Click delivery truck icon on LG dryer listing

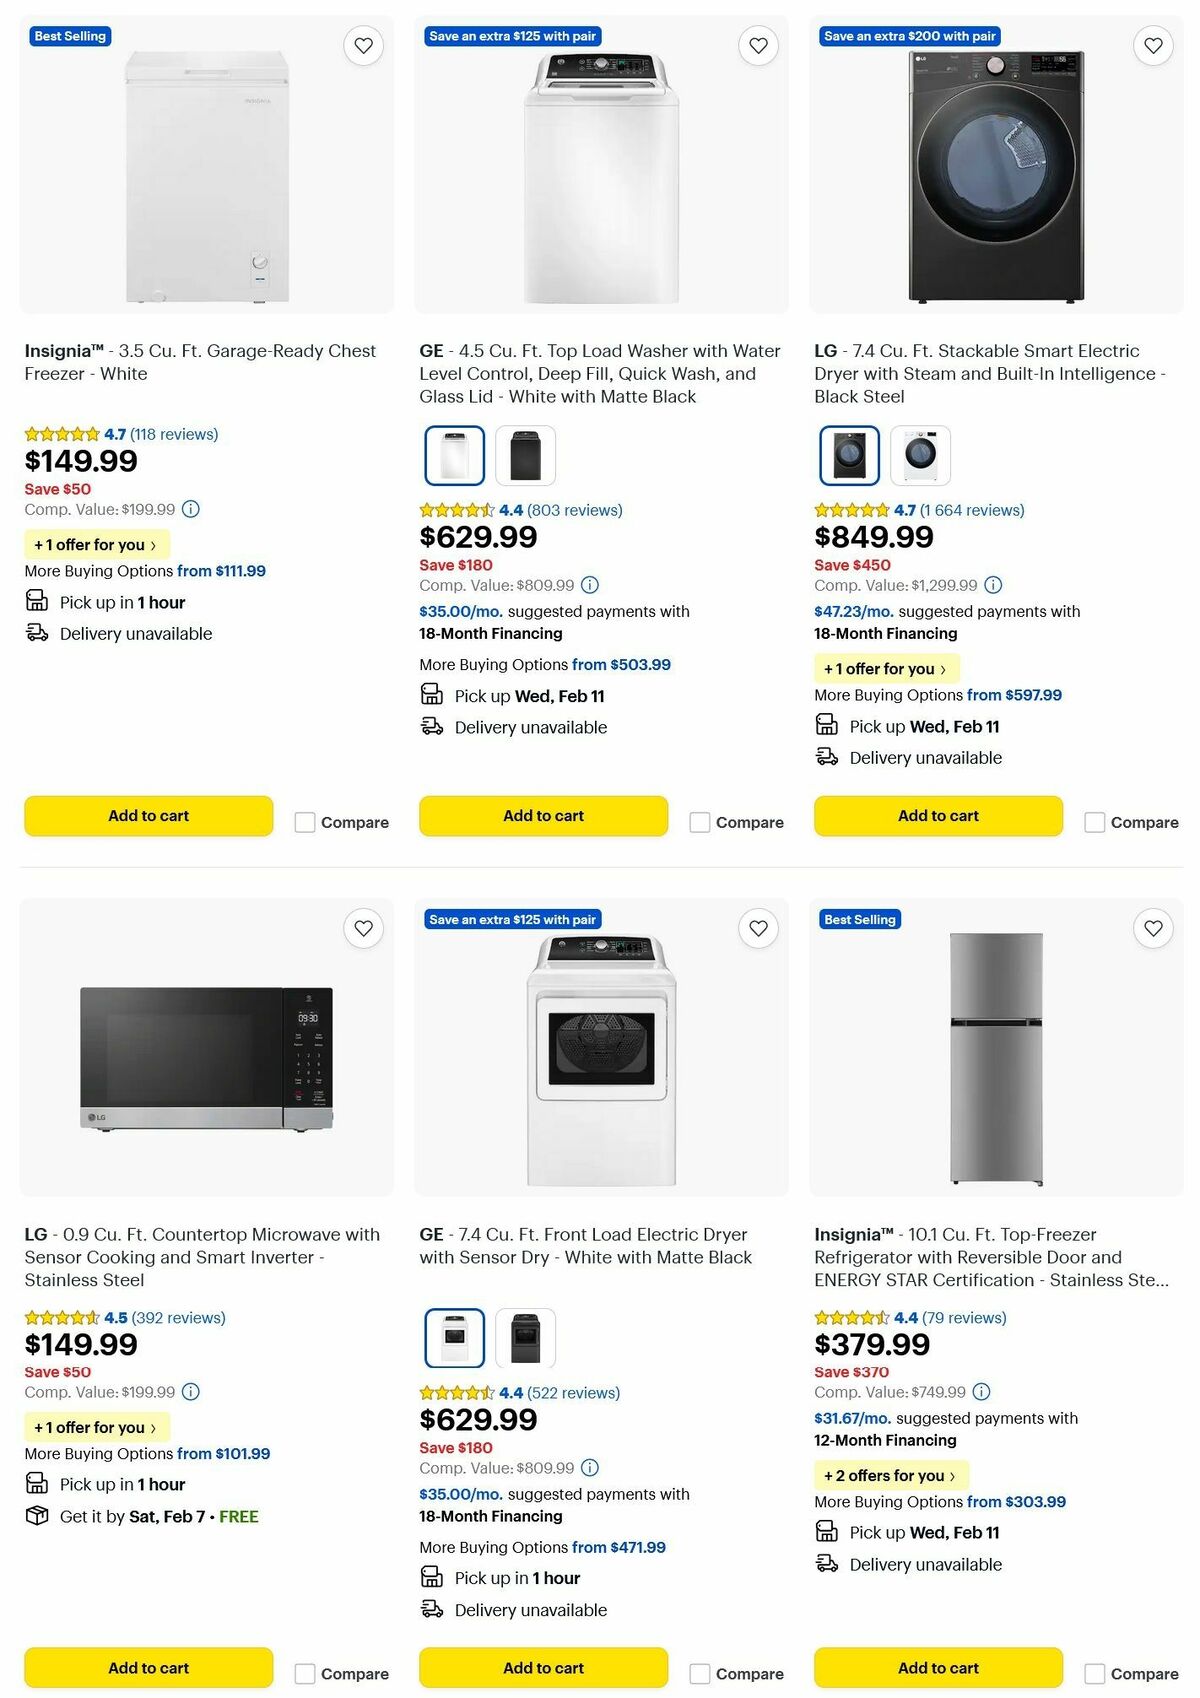pos(826,756)
